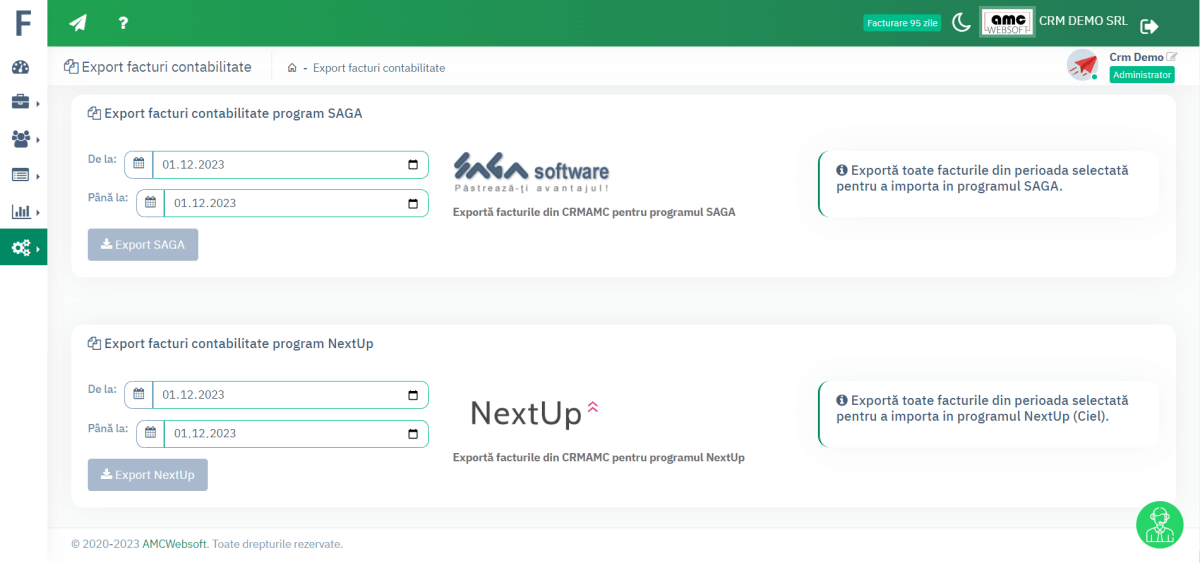Expand the settings gears sidebar menu
Screen dimensions: 1200x563
(22, 247)
